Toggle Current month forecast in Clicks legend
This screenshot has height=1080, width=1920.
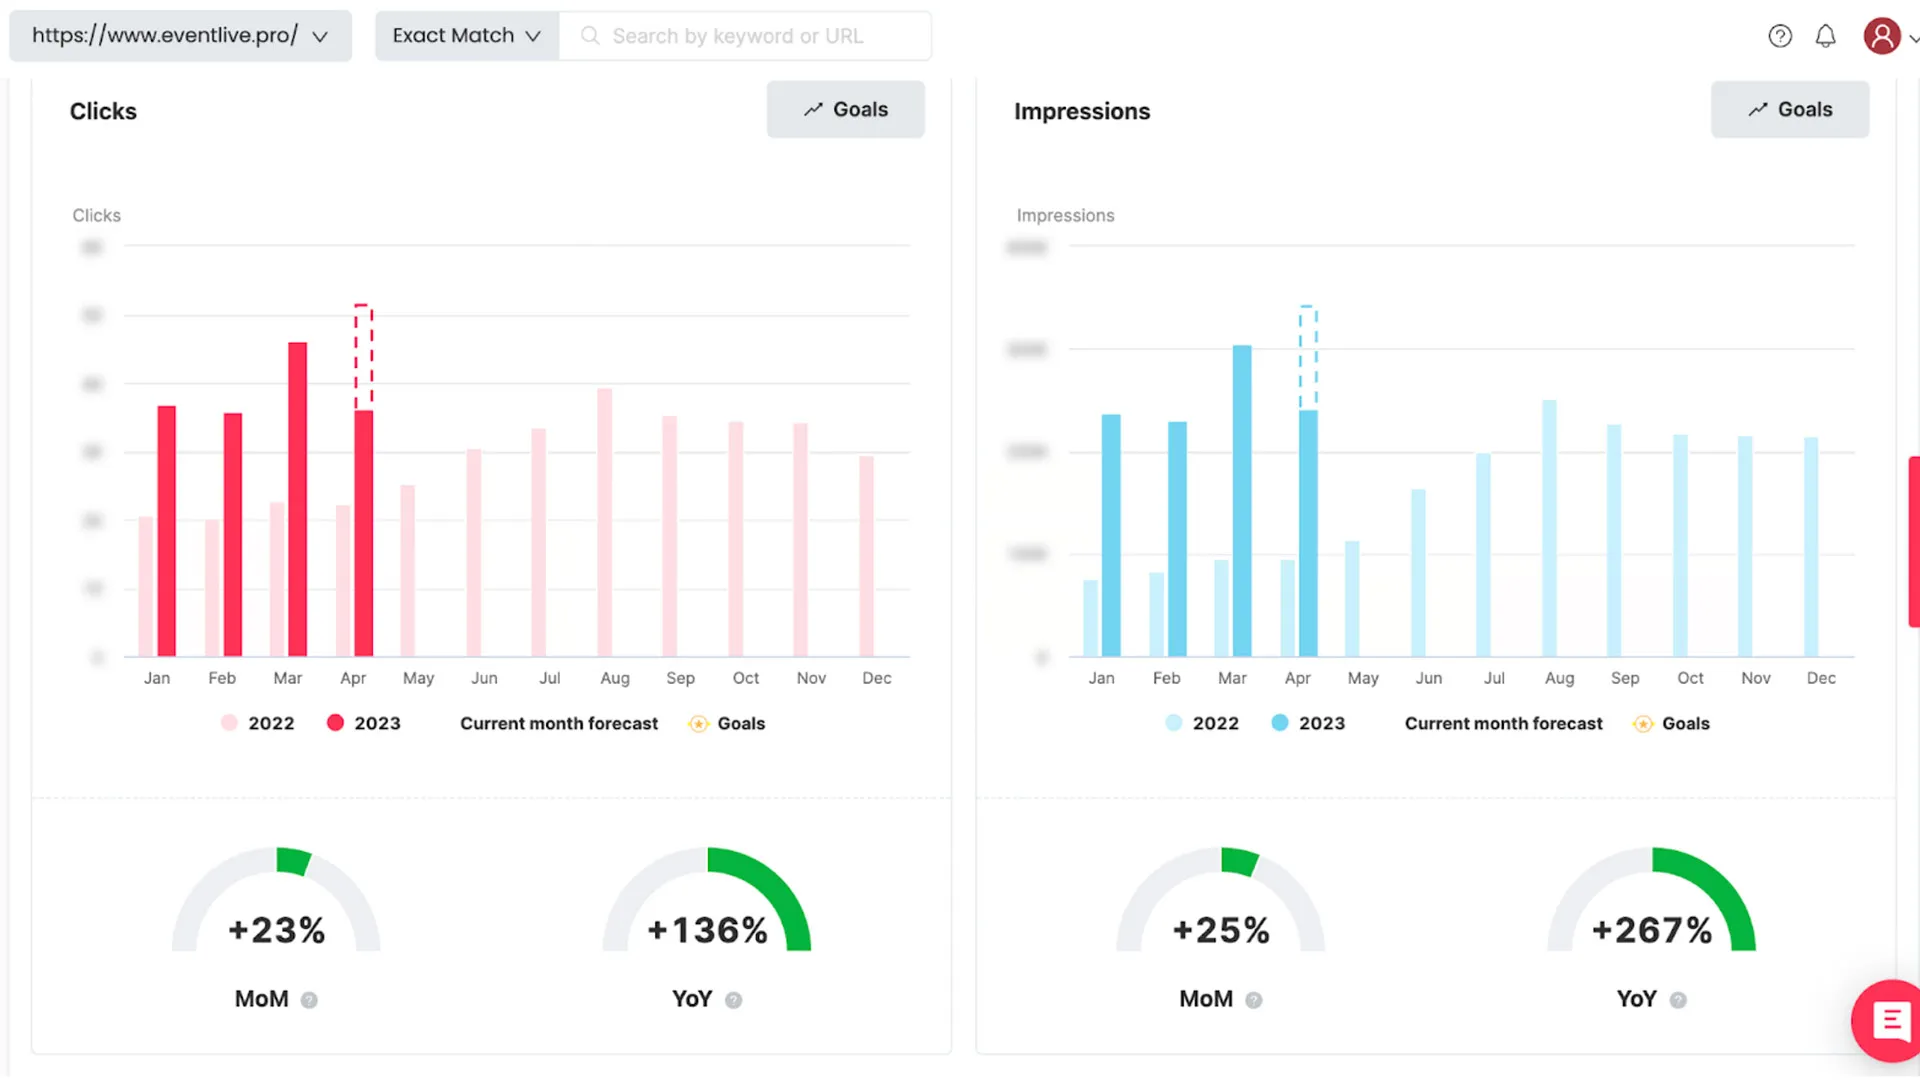pyautogui.click(x=558, y=723)
